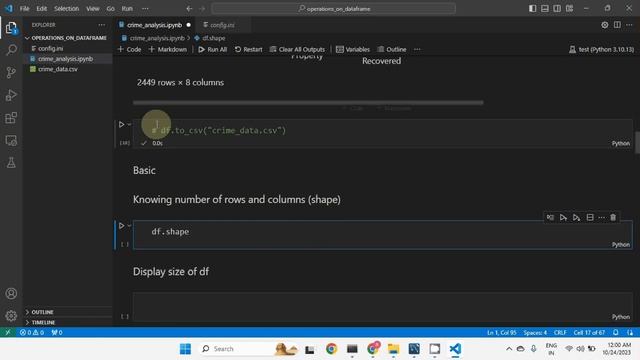The image size is (640, 360).
Task: Switch to config.ini tab
Action: click(x=222, y=25)
